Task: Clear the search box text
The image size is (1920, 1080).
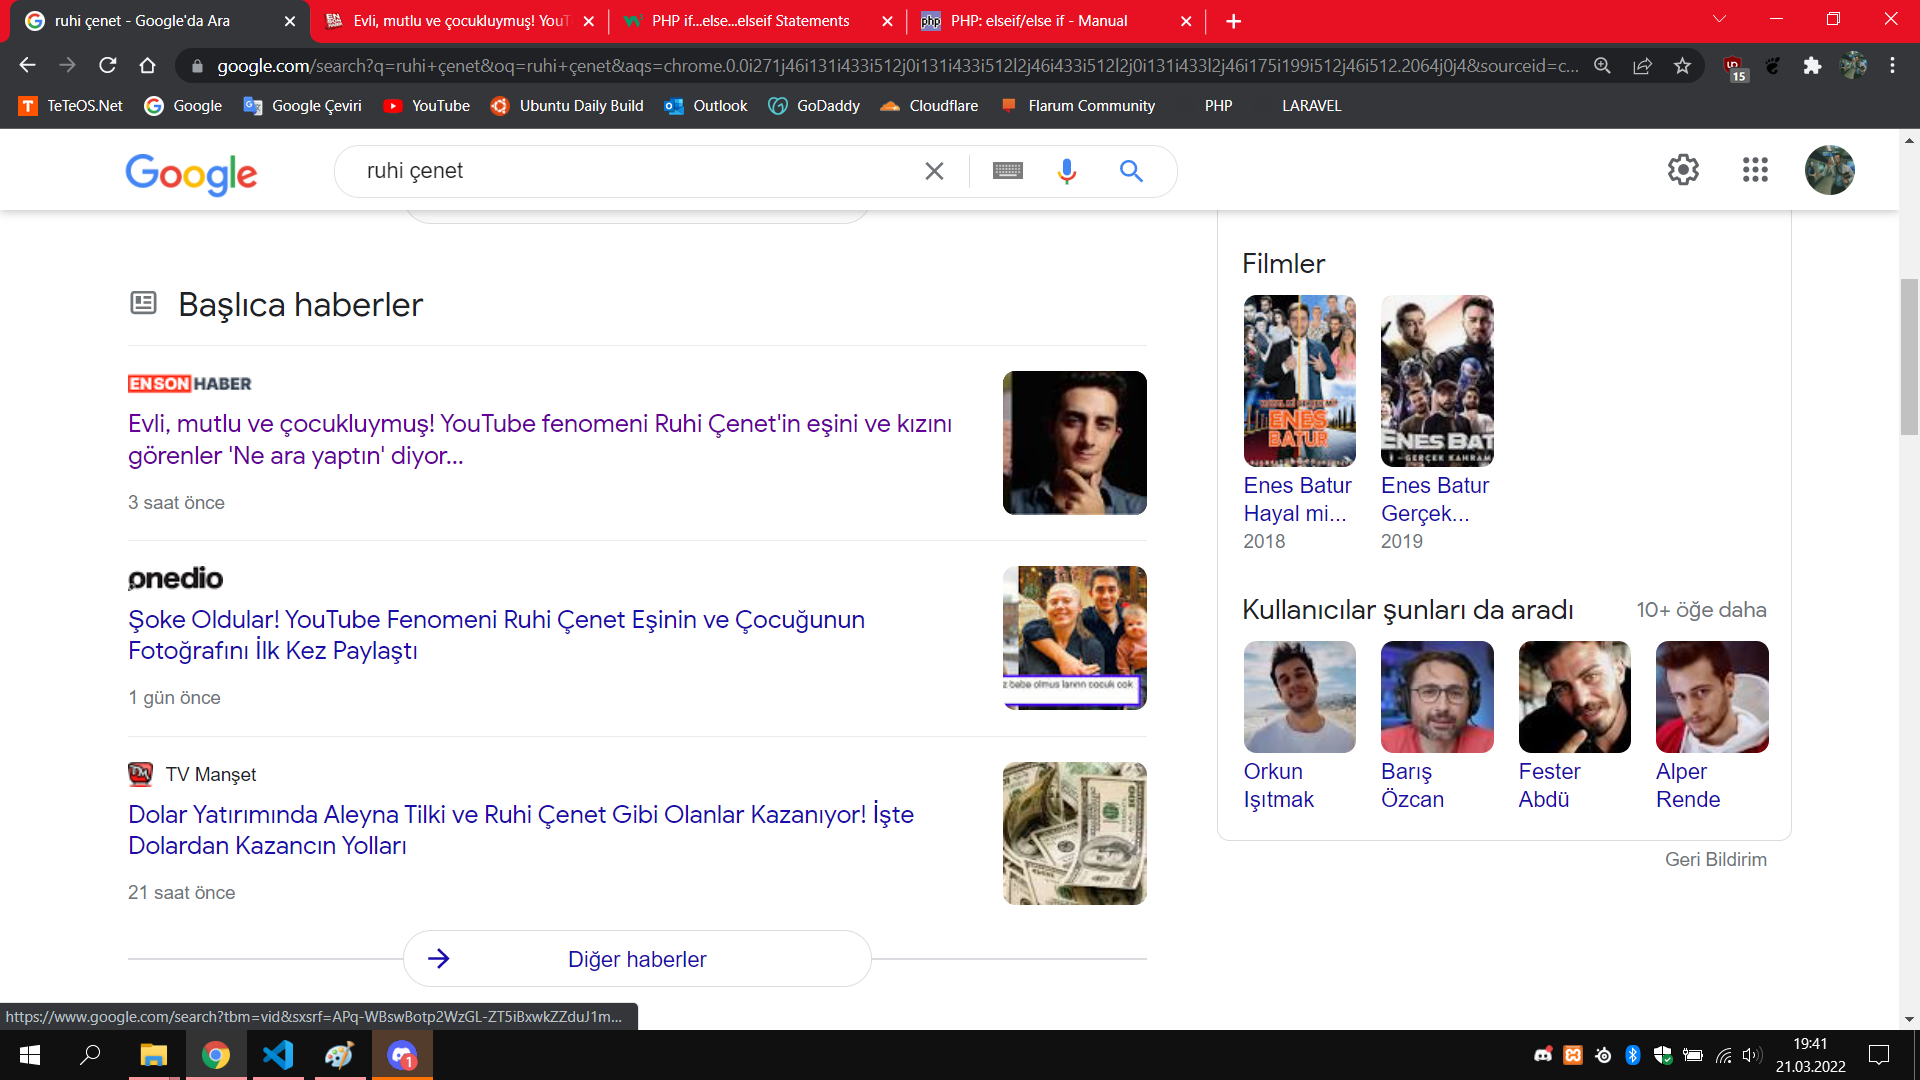Action: [x=934, y=171]
